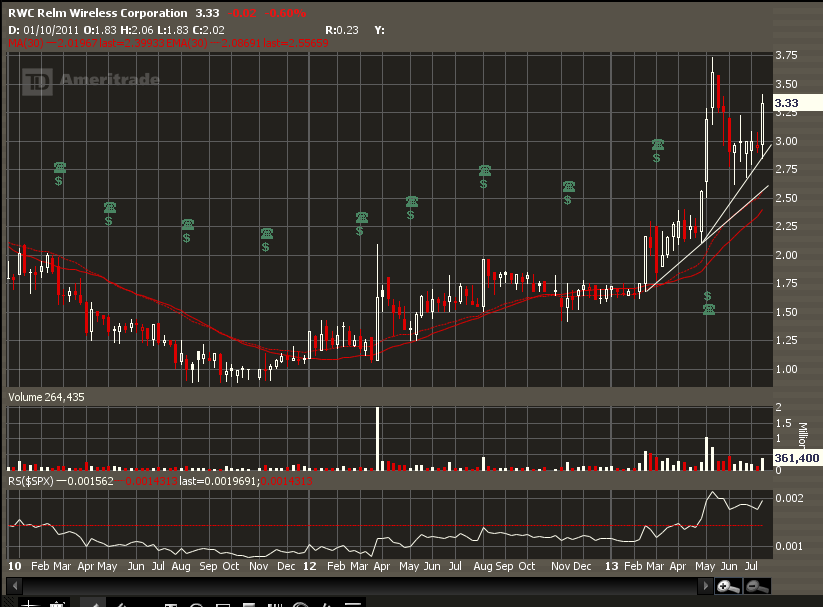
Task: Open earnings event icon above Nov–Dec before '13'
Action: [568, 188]
